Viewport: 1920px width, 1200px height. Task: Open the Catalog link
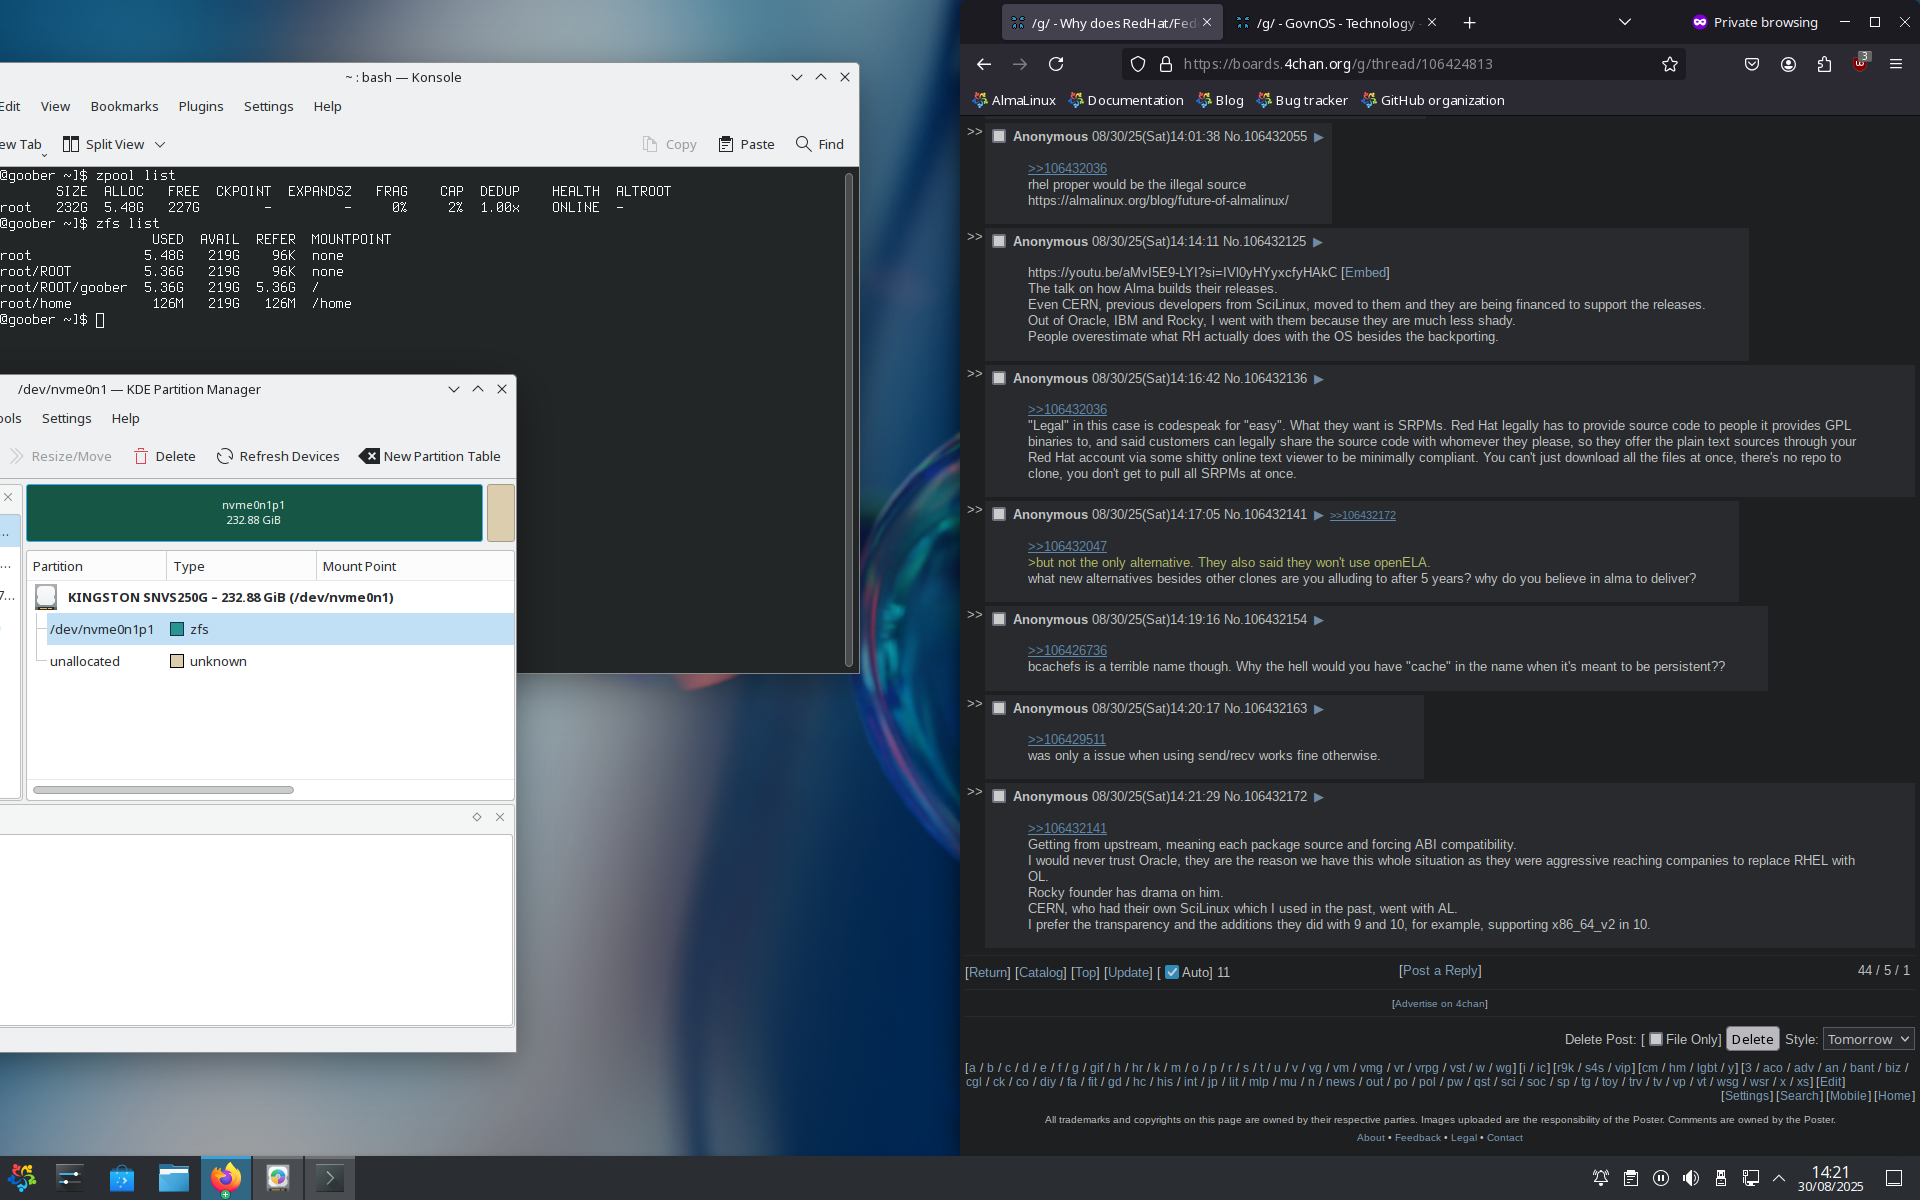(x=1041, y=972)
